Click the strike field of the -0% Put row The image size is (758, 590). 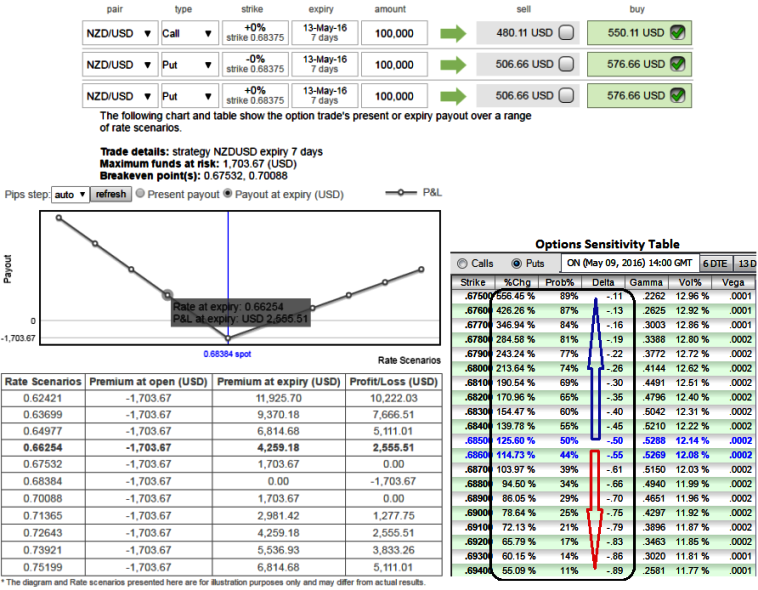255,64
